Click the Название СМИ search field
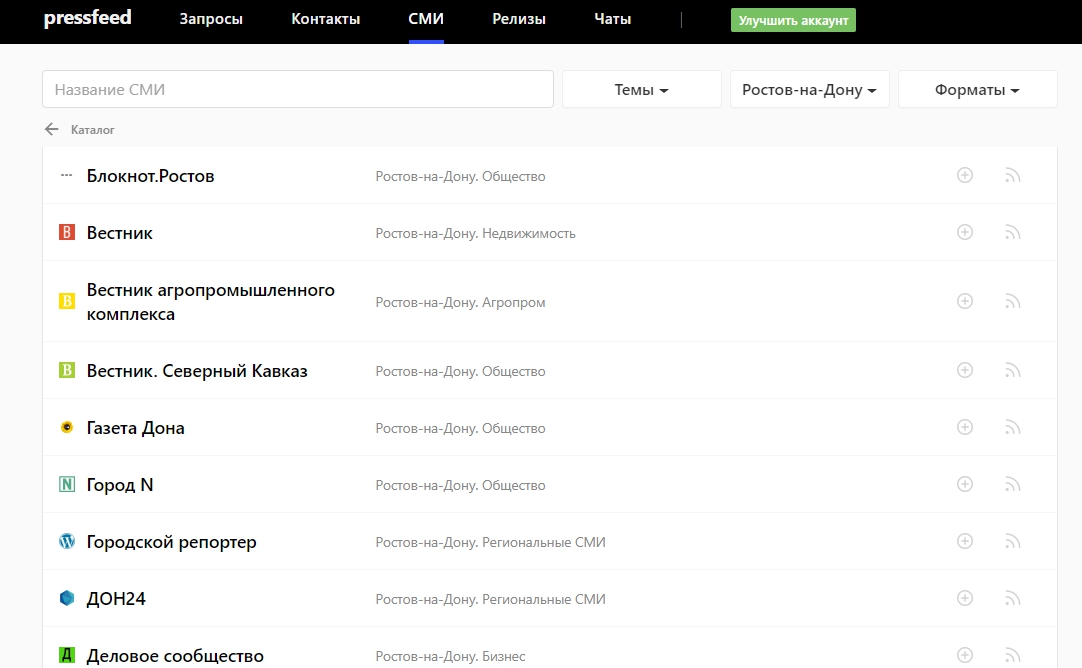The image size is (1082, 668). 297,89
